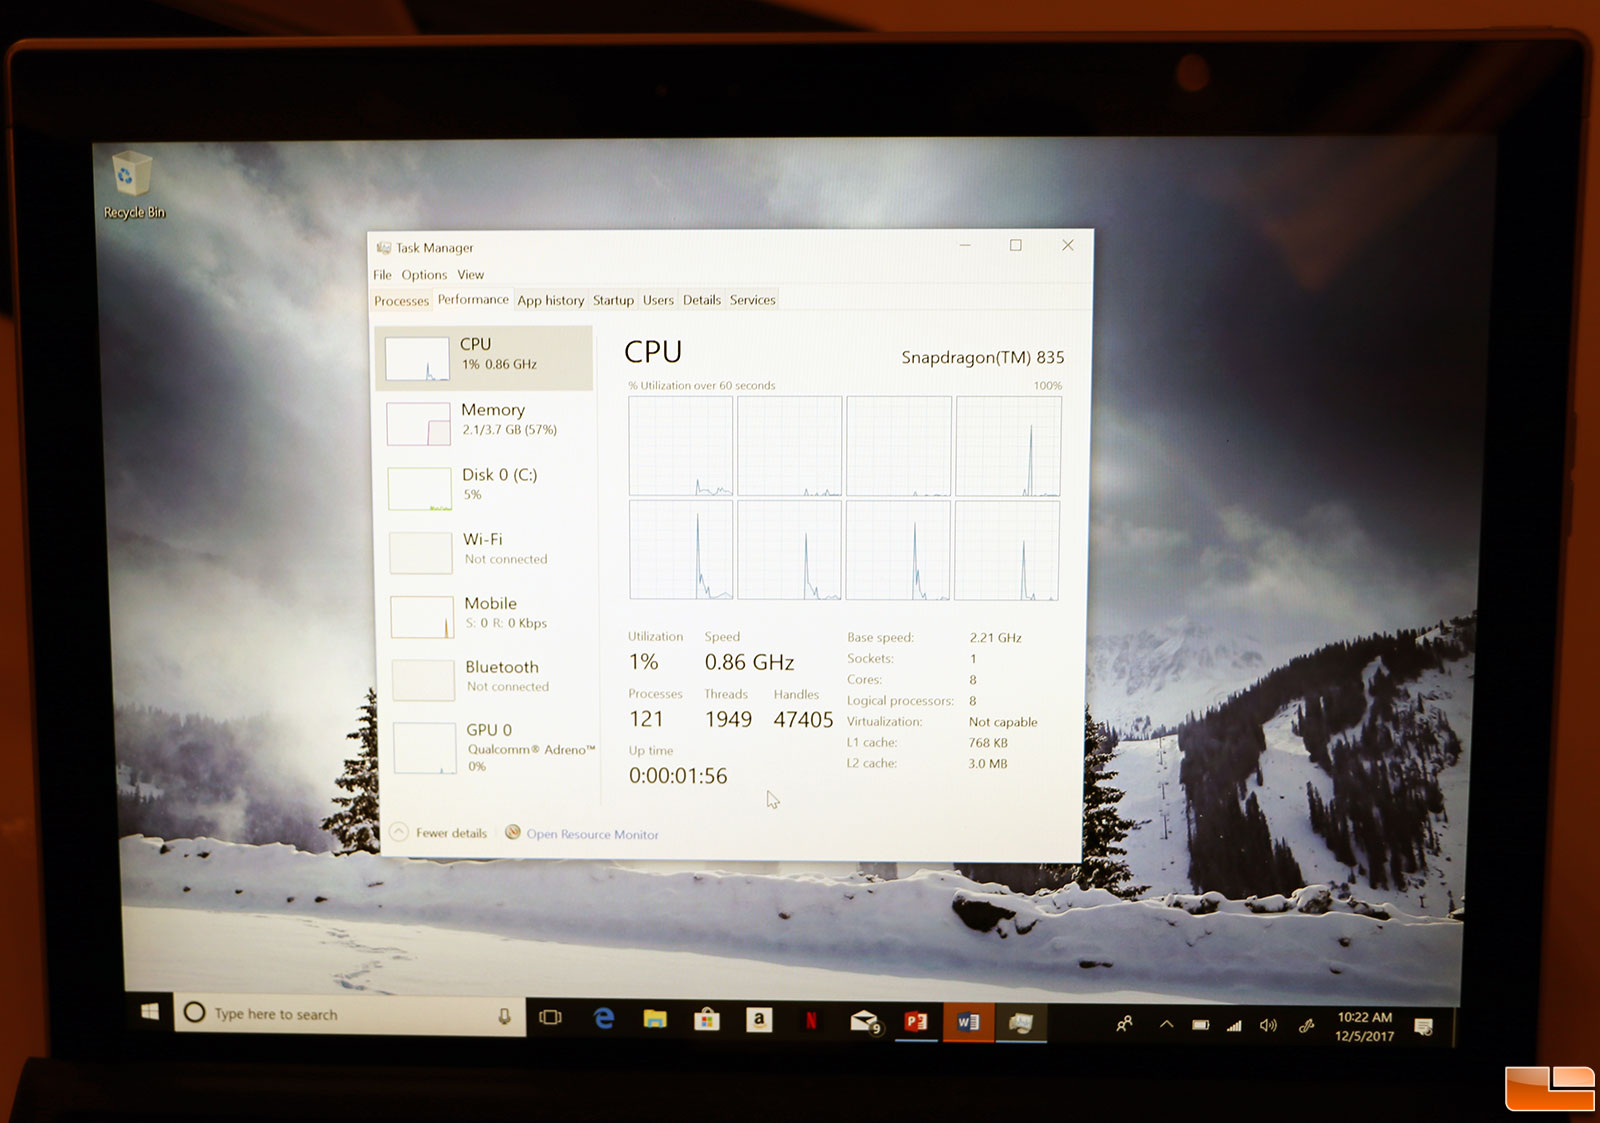Select the Bluetooth resource in the sidebar
The height and width of the screenshot is (1123, 1600).
pos(491,678)
